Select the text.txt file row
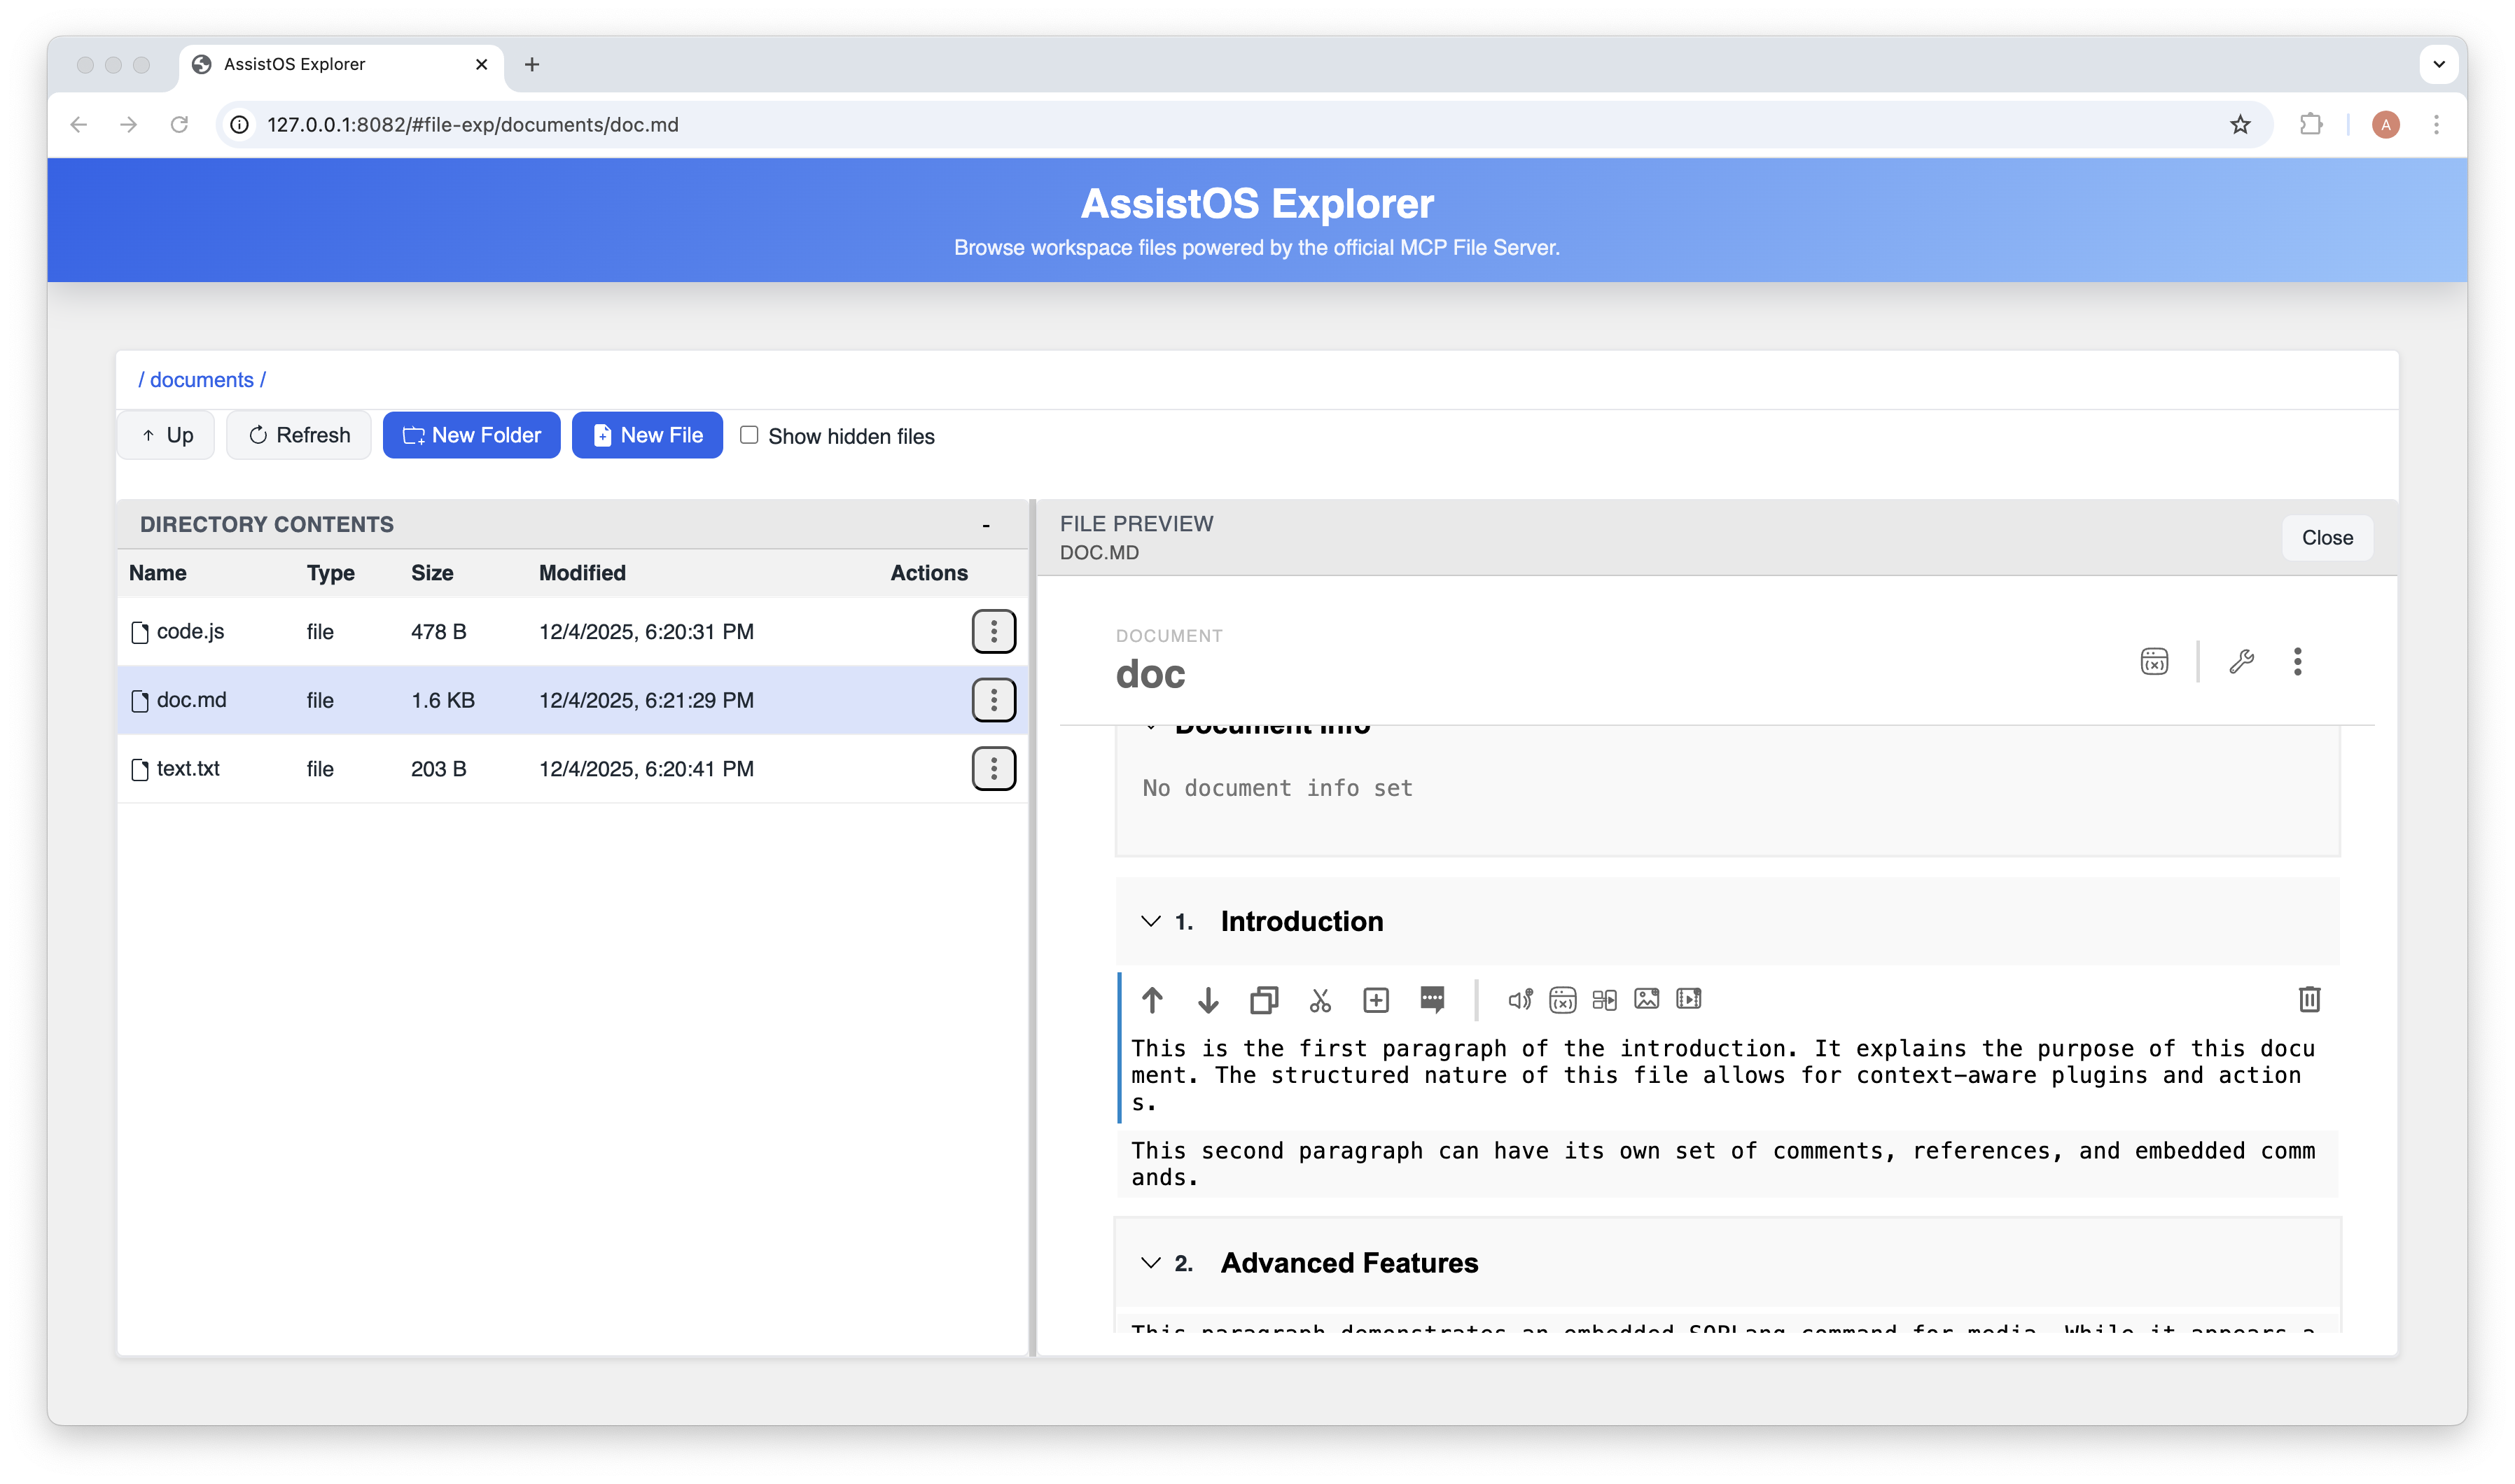This screenshot has height=1484, width=2515. point(572,768)
